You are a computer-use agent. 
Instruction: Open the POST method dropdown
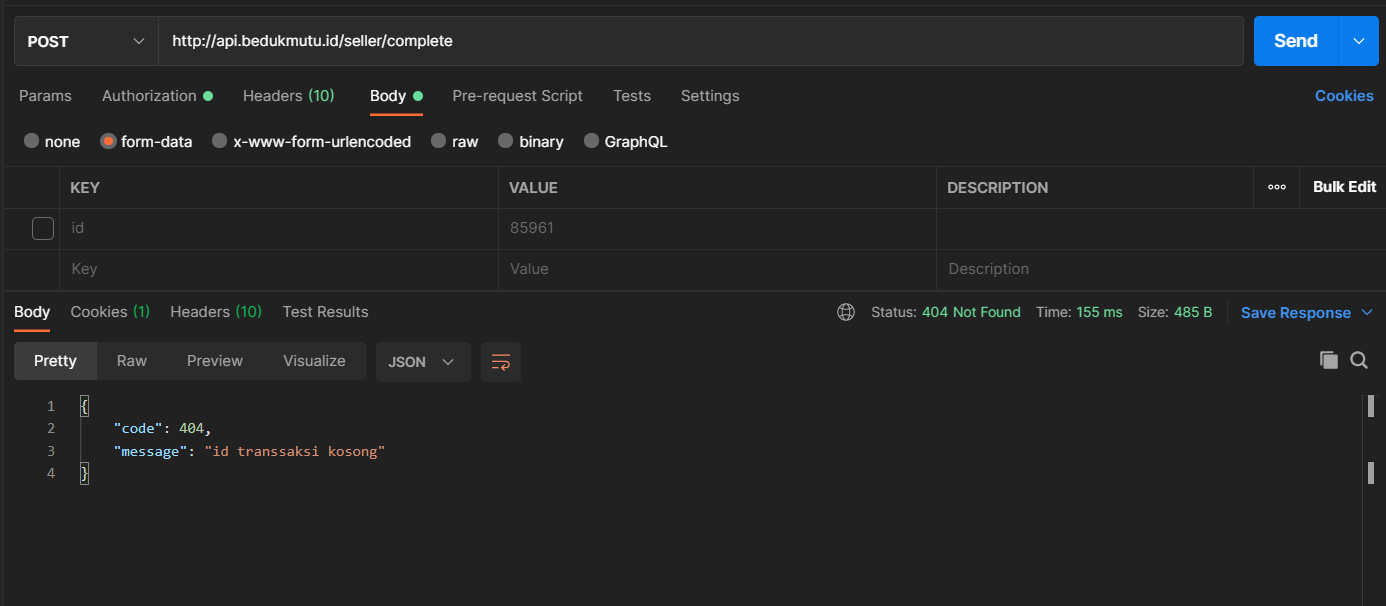click(86, 41)
